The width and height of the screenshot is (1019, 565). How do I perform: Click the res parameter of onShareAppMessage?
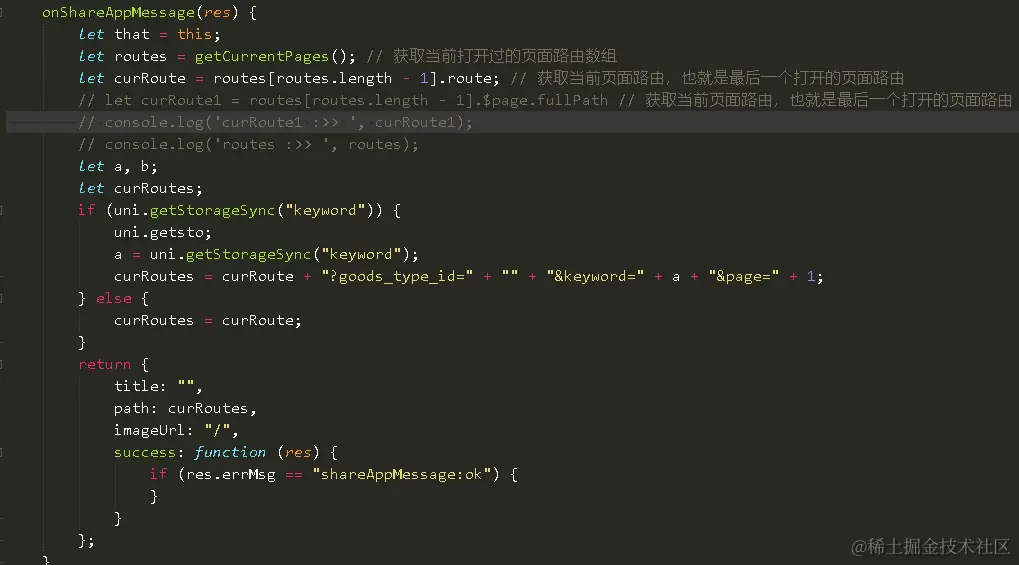(217, 12)
